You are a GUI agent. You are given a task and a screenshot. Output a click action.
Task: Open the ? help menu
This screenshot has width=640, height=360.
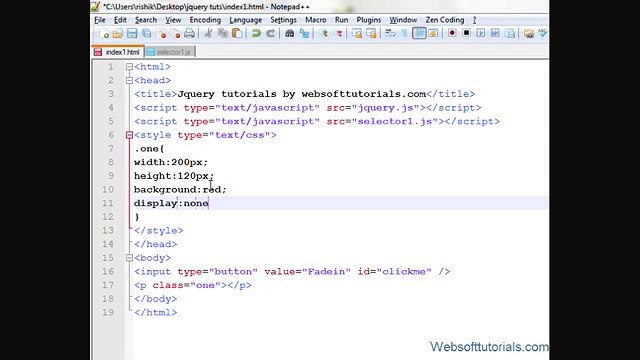[474, 20]
